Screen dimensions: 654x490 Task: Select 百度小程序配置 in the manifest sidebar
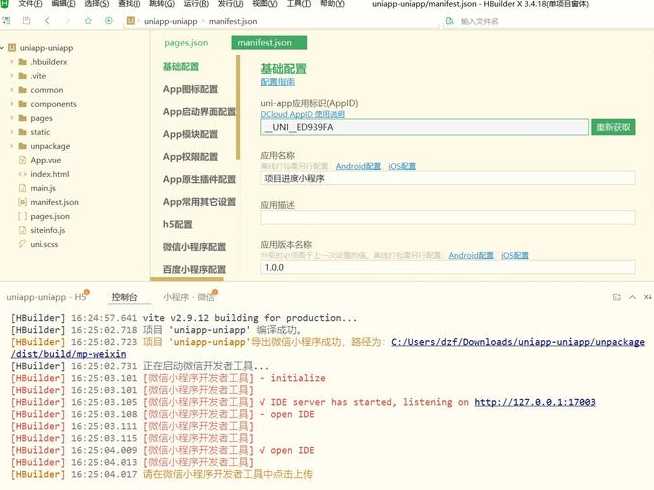194,269
